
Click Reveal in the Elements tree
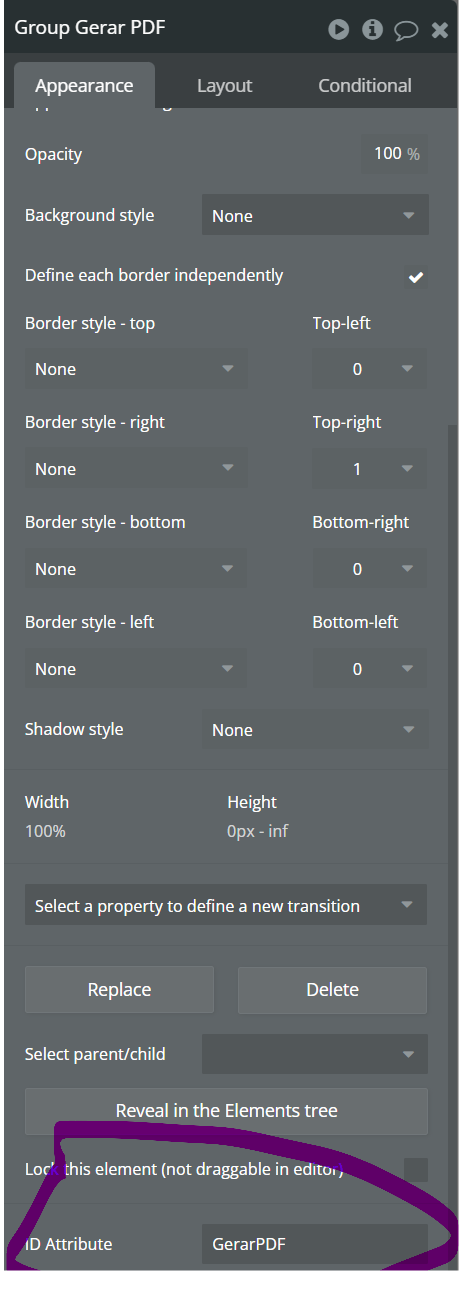point(226,1111)
